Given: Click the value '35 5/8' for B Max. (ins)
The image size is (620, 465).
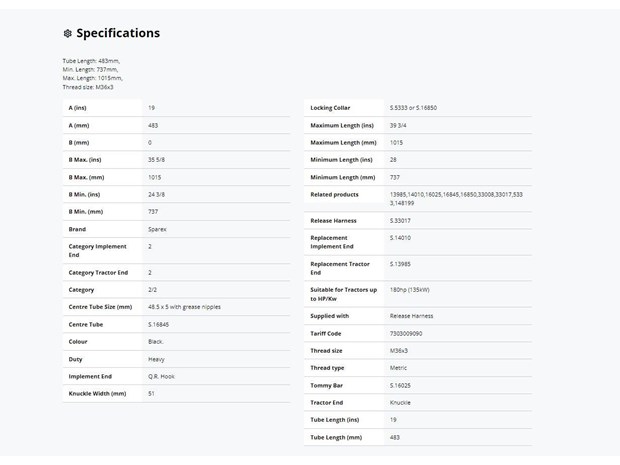Looking at the screenshot, I should (157, 160).
